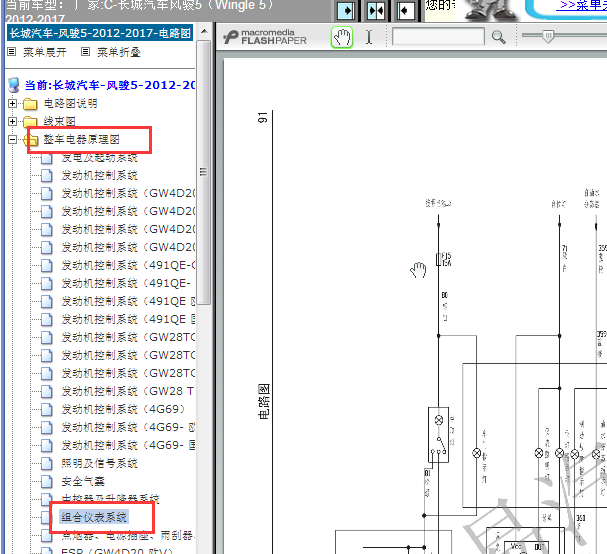Open 发动机控制系统（GW28 T entry
The width and height of the screenshot is (607, 554).
[x=128, y=391]
